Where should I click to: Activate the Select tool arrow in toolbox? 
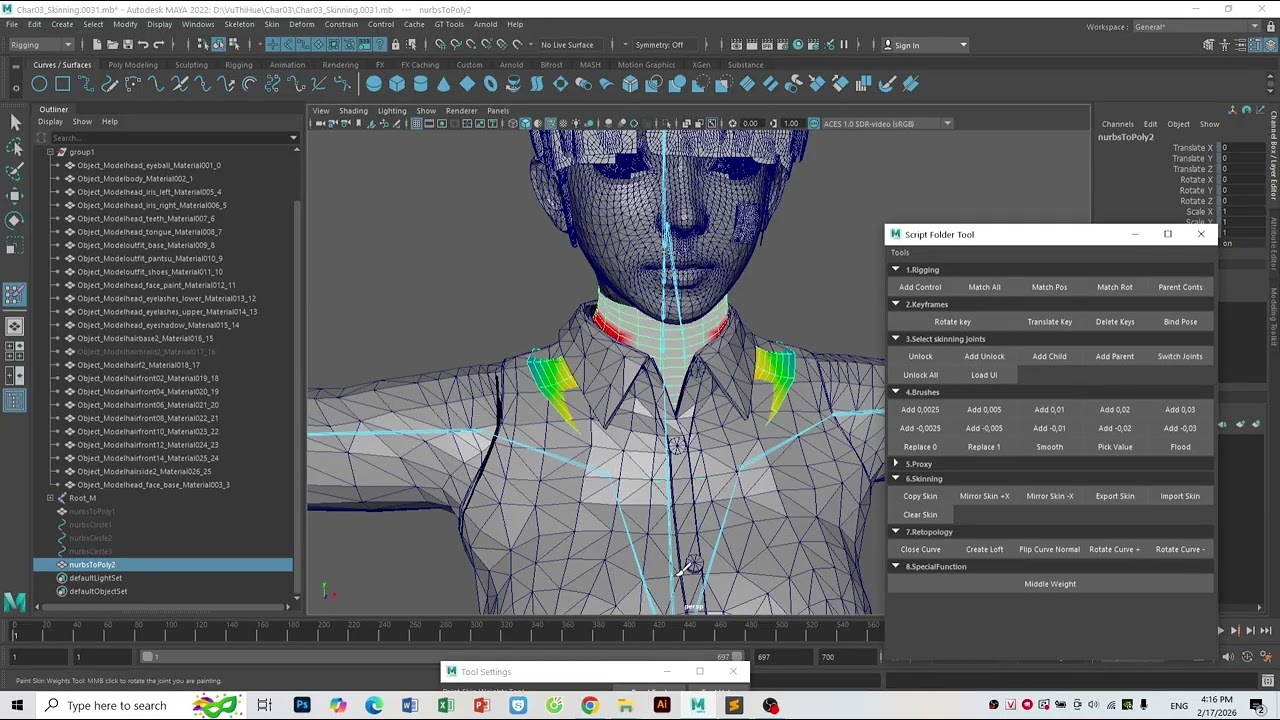tap(15, 121)
